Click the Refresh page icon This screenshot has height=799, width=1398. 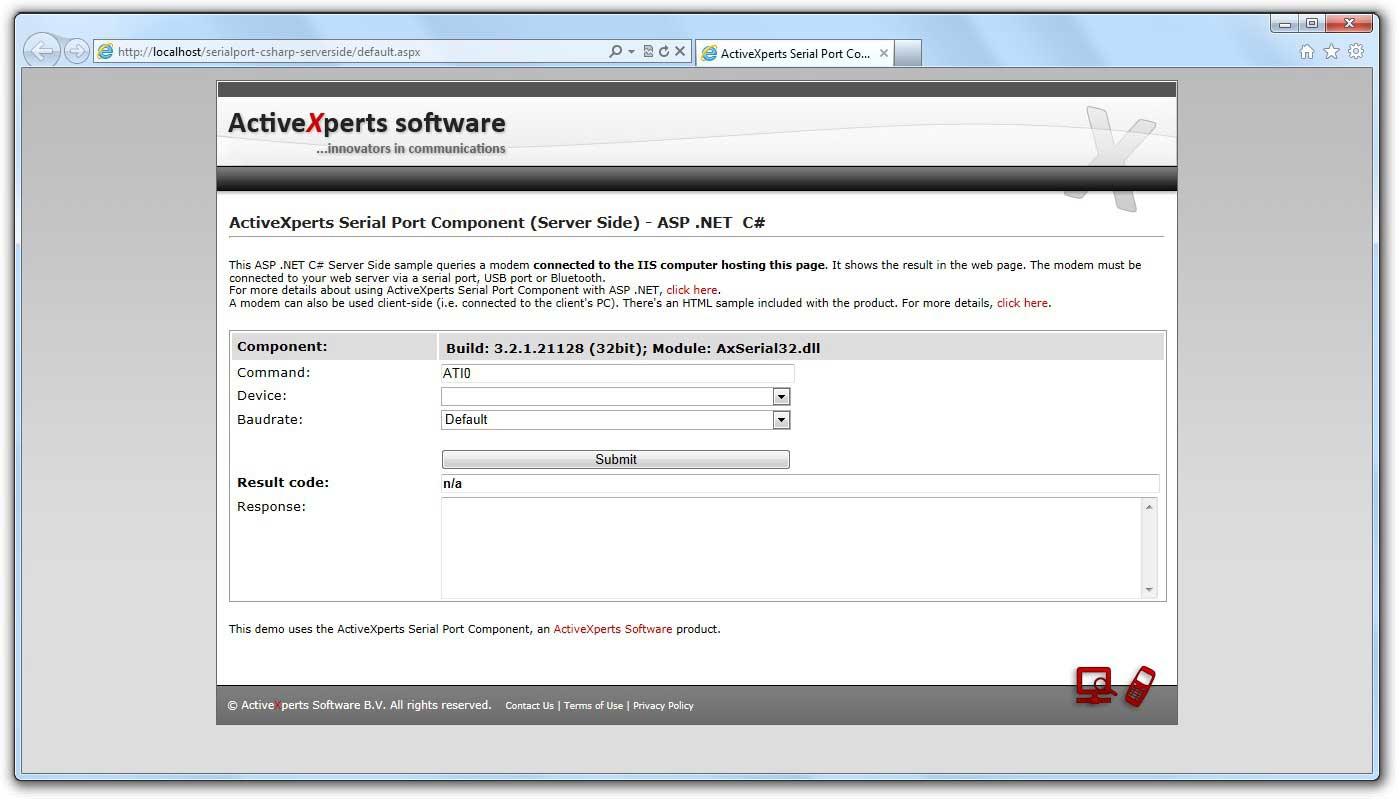point(663,52)
